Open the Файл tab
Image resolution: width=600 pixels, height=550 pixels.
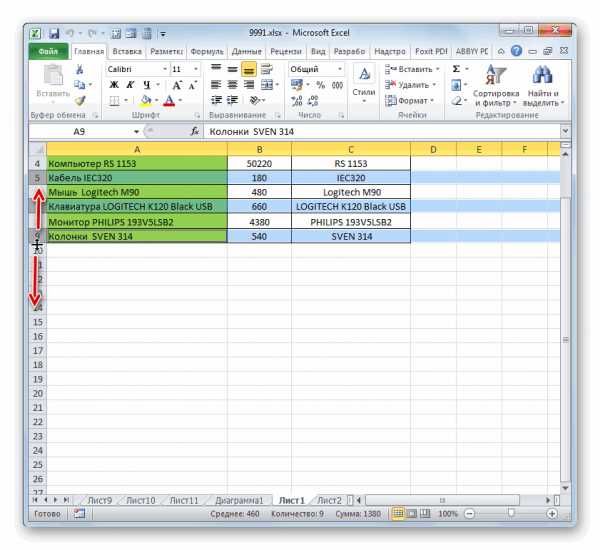pos(48,51)
